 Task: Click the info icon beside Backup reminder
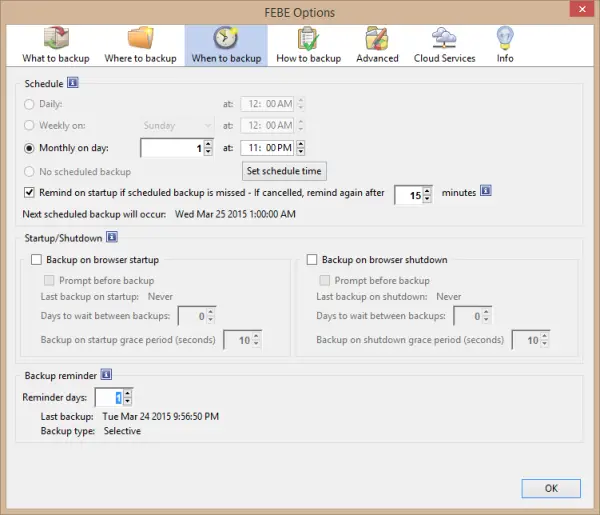(106, 374)
